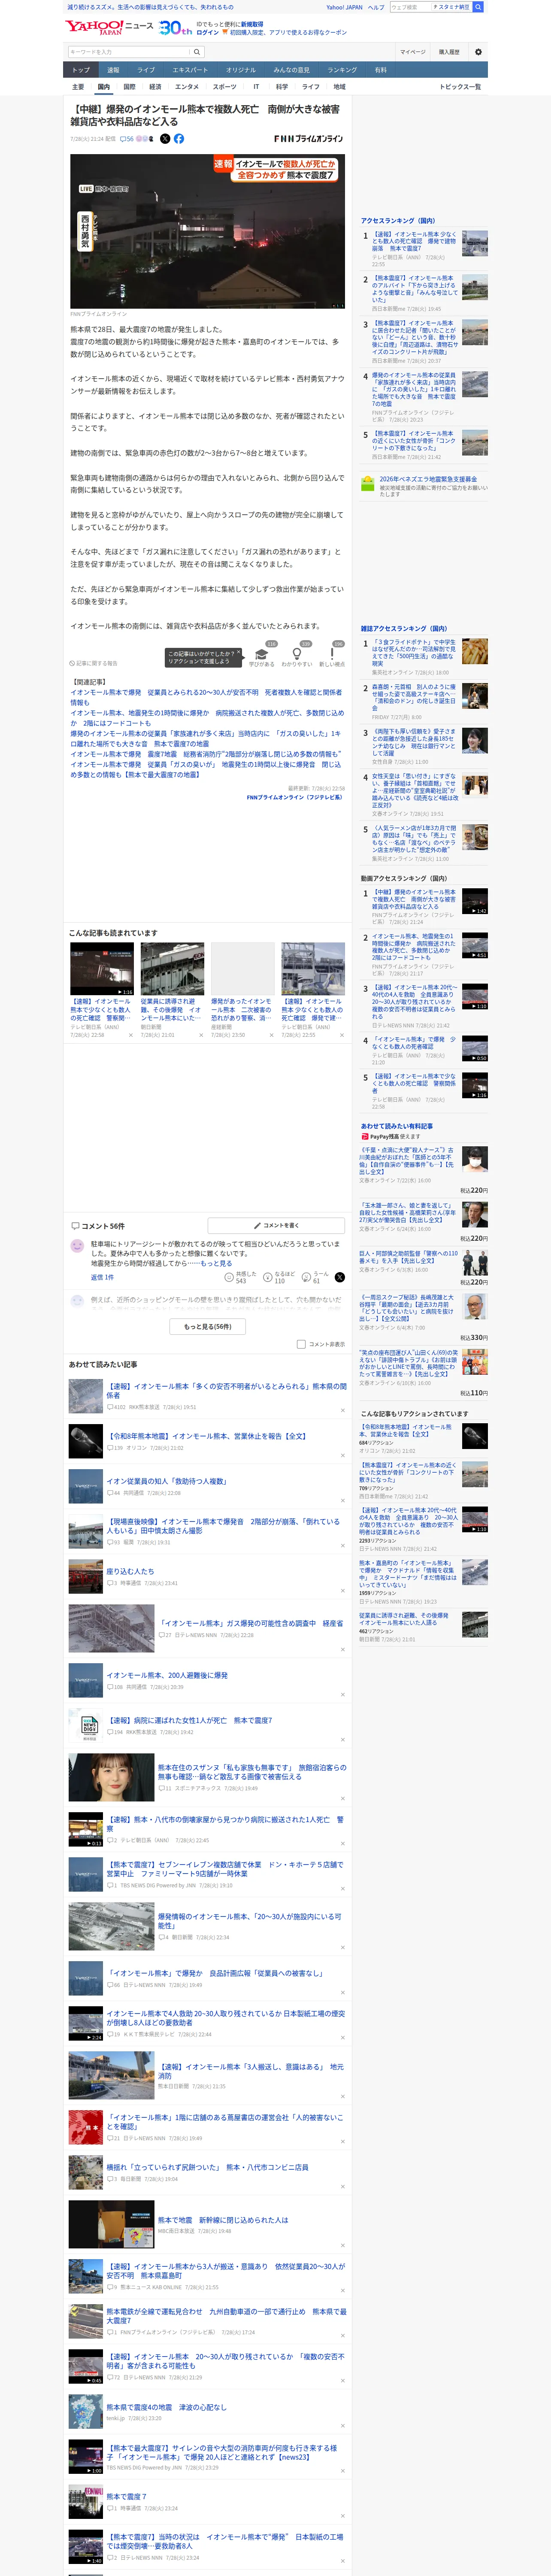
Task: Expand comment text with もっと見る link
Action: pos(216,1263)
